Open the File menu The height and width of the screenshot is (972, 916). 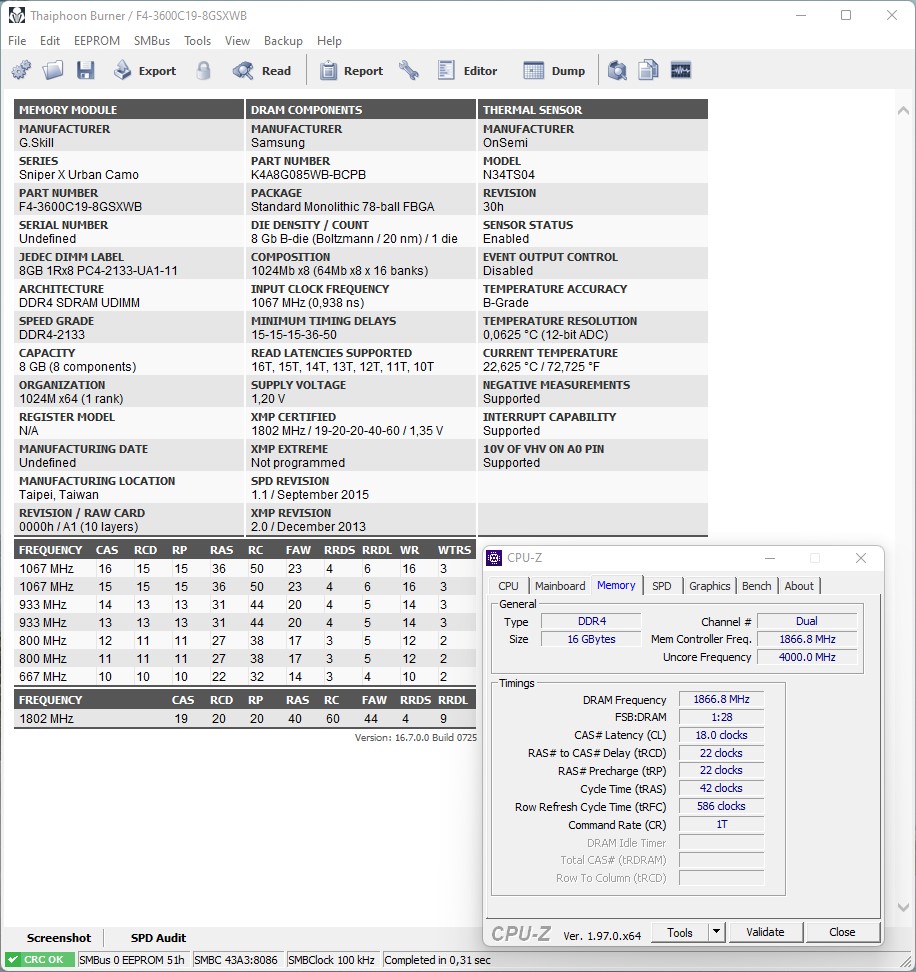tap(17, 41)
